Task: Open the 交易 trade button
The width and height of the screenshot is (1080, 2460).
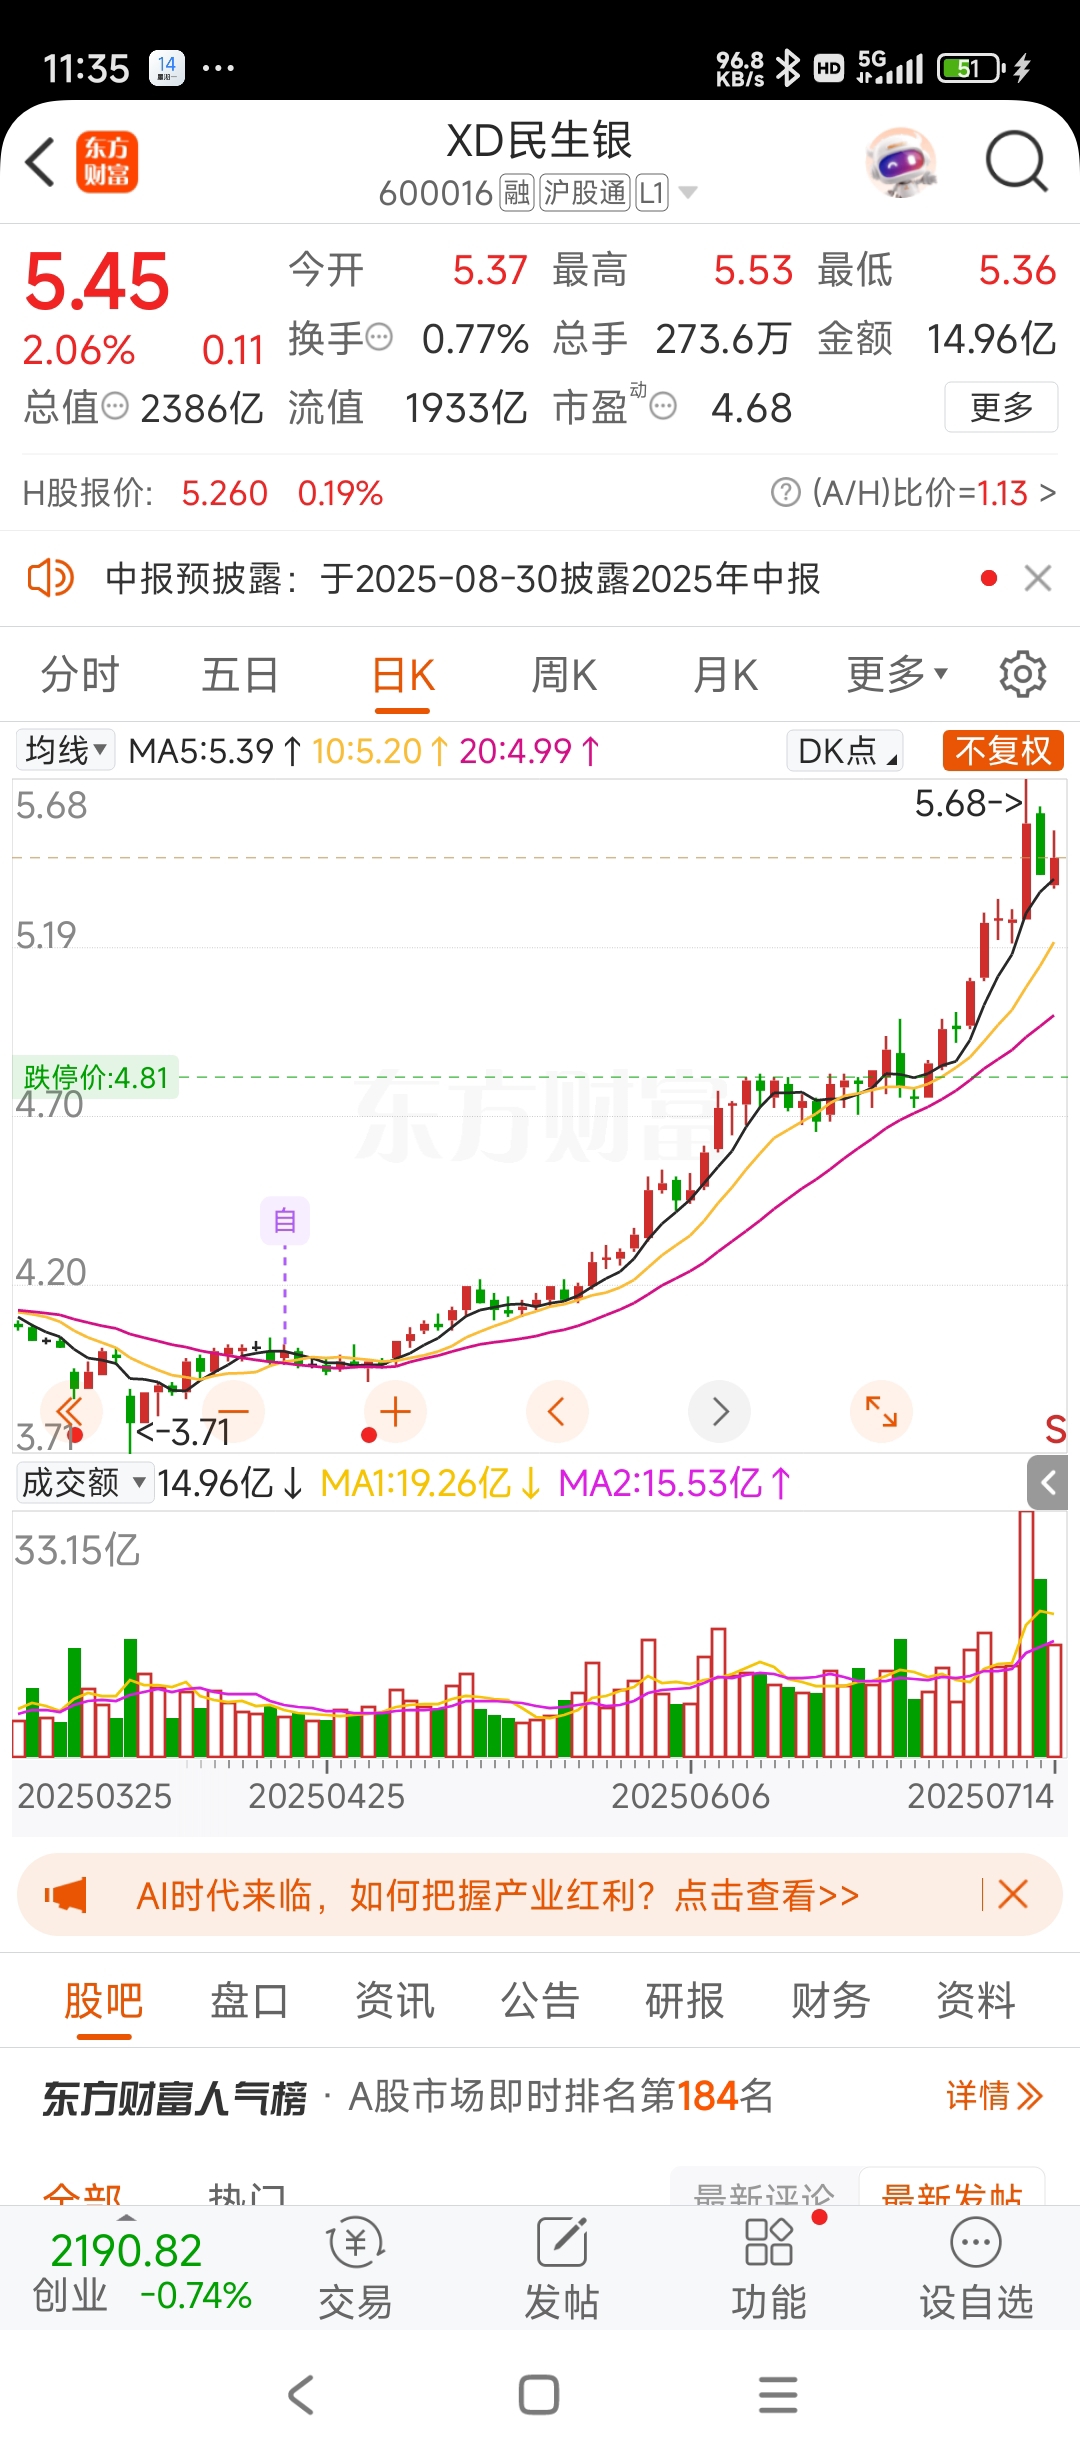Action: [355, 2269]
